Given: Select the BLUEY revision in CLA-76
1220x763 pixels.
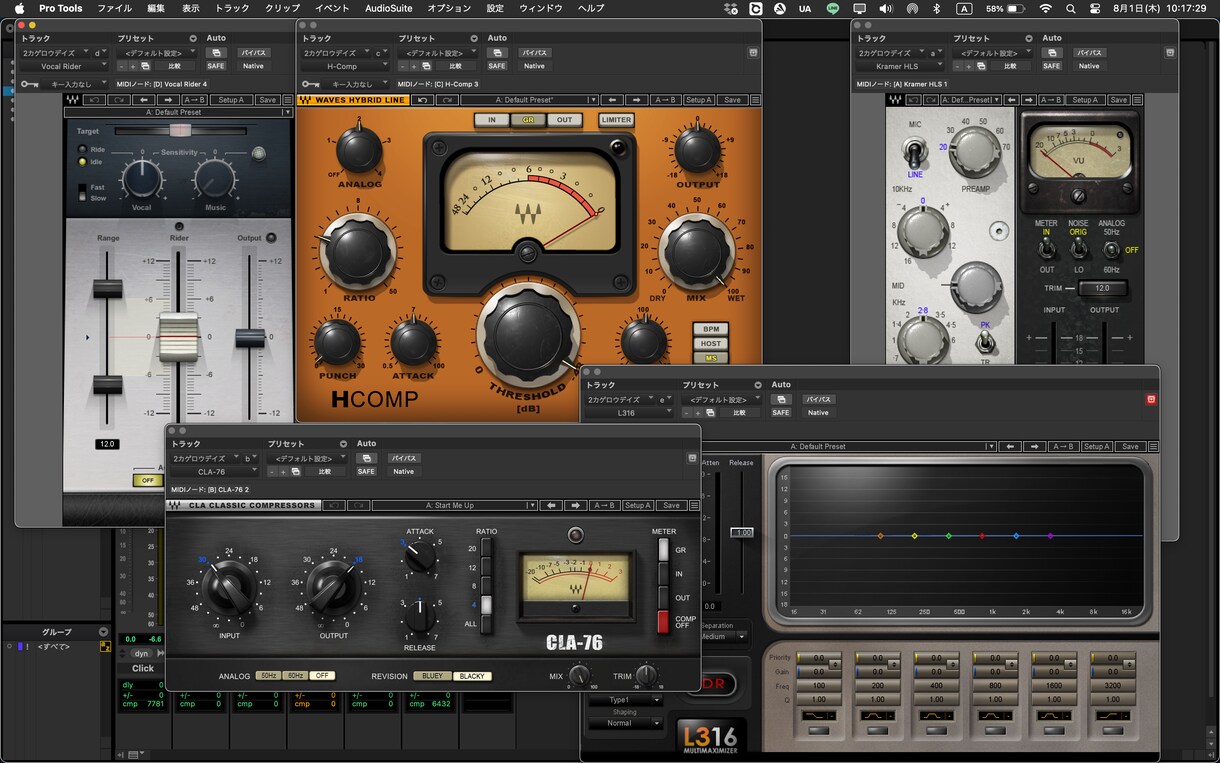Looking at the screenshot, I should tap(432, 676).
